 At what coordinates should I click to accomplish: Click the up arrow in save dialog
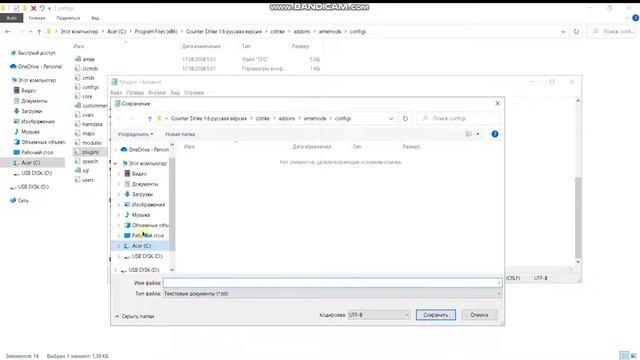point(150,118)
